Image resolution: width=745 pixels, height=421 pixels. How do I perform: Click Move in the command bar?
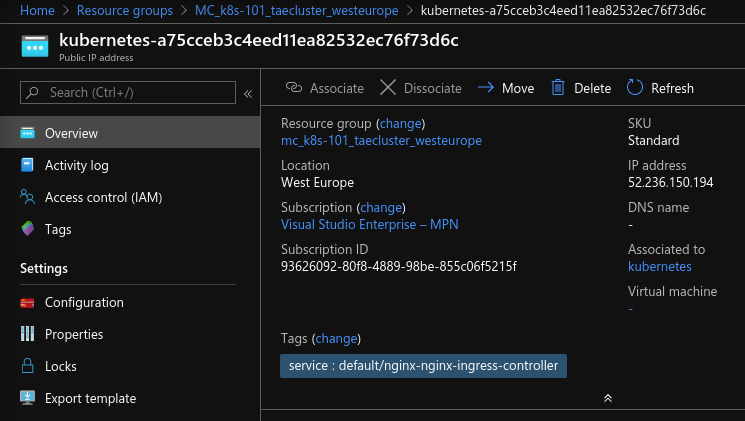[506, 88]
